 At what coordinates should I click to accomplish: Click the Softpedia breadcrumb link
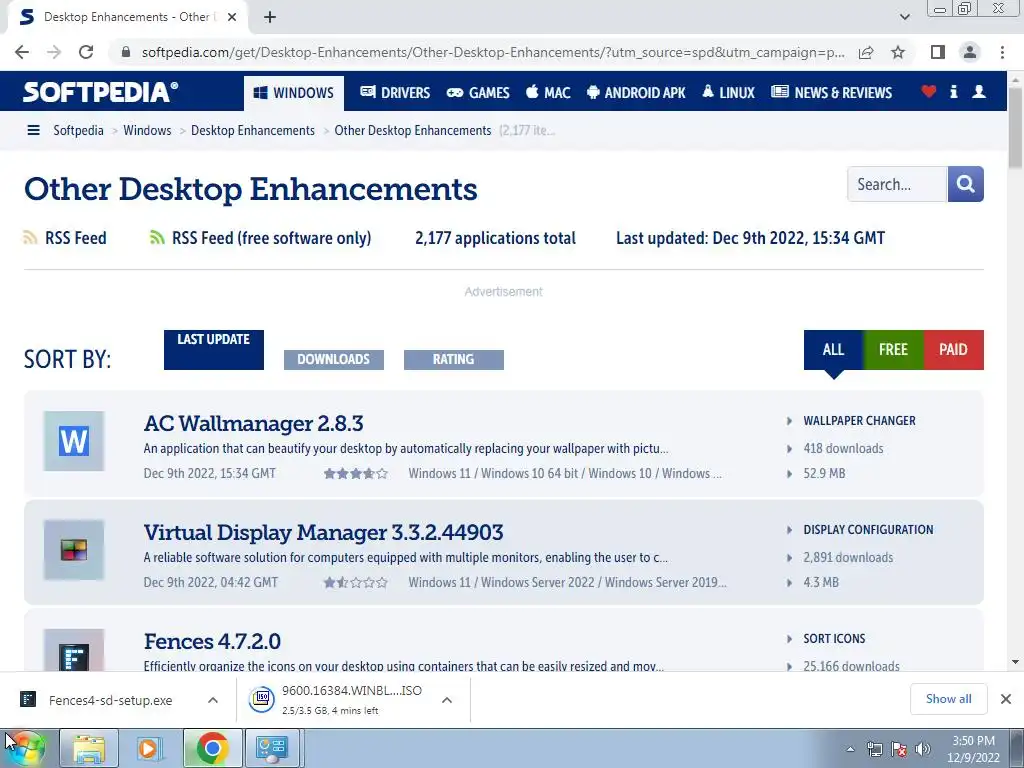point(78,131)
